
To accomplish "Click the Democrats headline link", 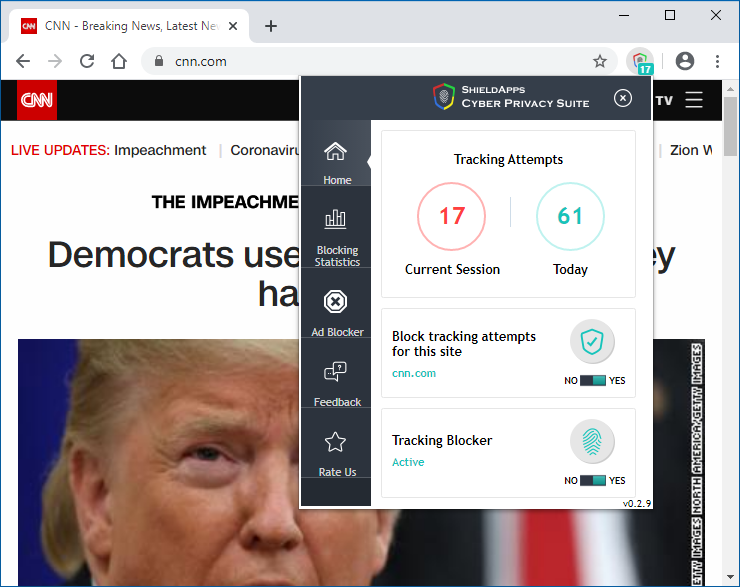I will [174, 274].
